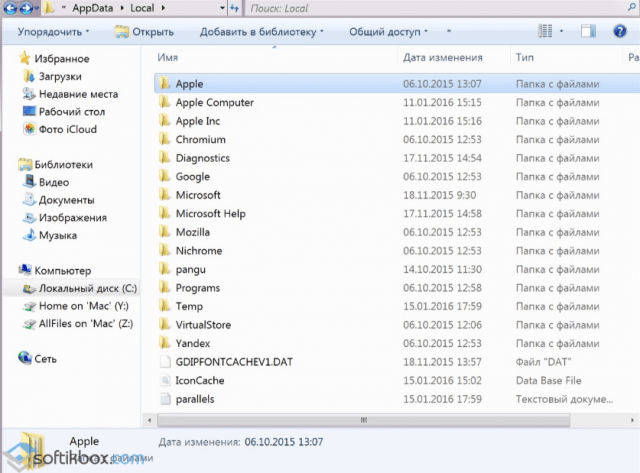Image resolution: width=640 pixels, height=473 pixels.
Task: Select the parallels text file icon
Action: [x=165, y=399]
